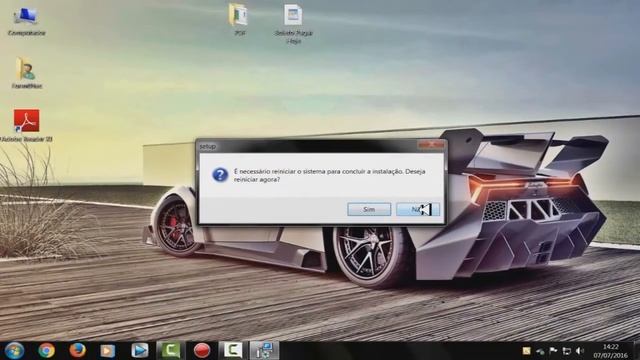Open the white Camtasia C taskbar icon

pos(233,350)
